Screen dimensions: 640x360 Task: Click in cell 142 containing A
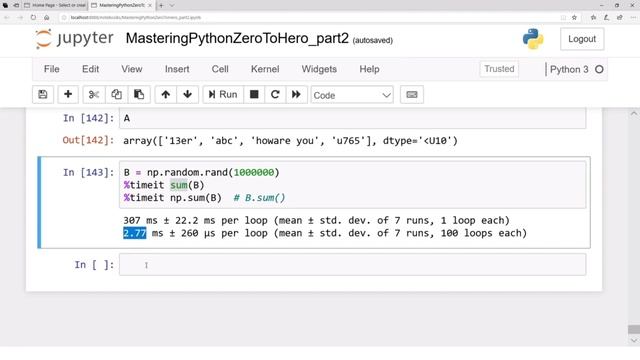point(353,118)
